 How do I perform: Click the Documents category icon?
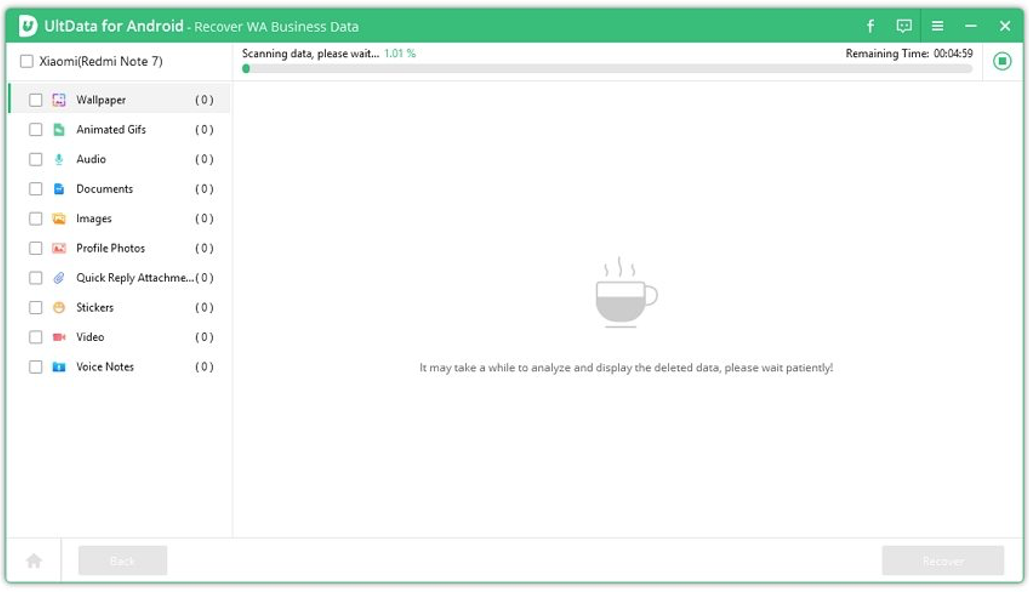point(59,189)
